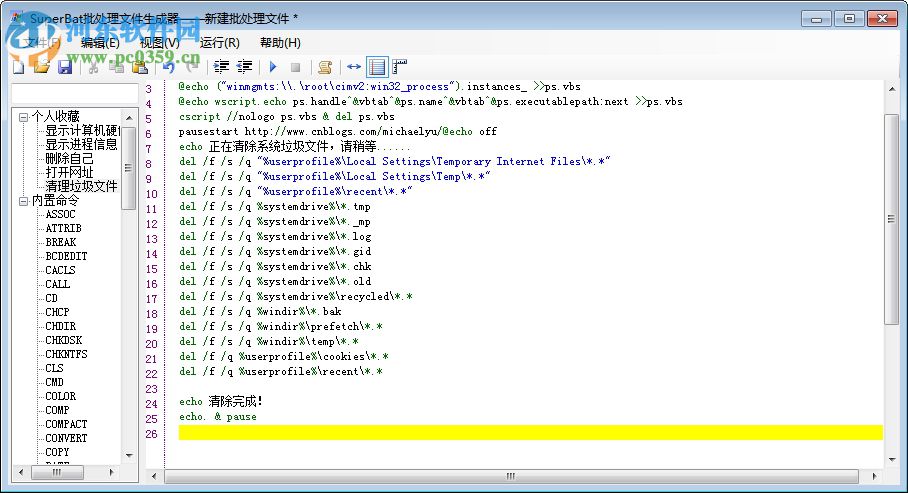This screenshot has width=908, height=493.
Task: Create a new batch file
Action: [19, 67]
